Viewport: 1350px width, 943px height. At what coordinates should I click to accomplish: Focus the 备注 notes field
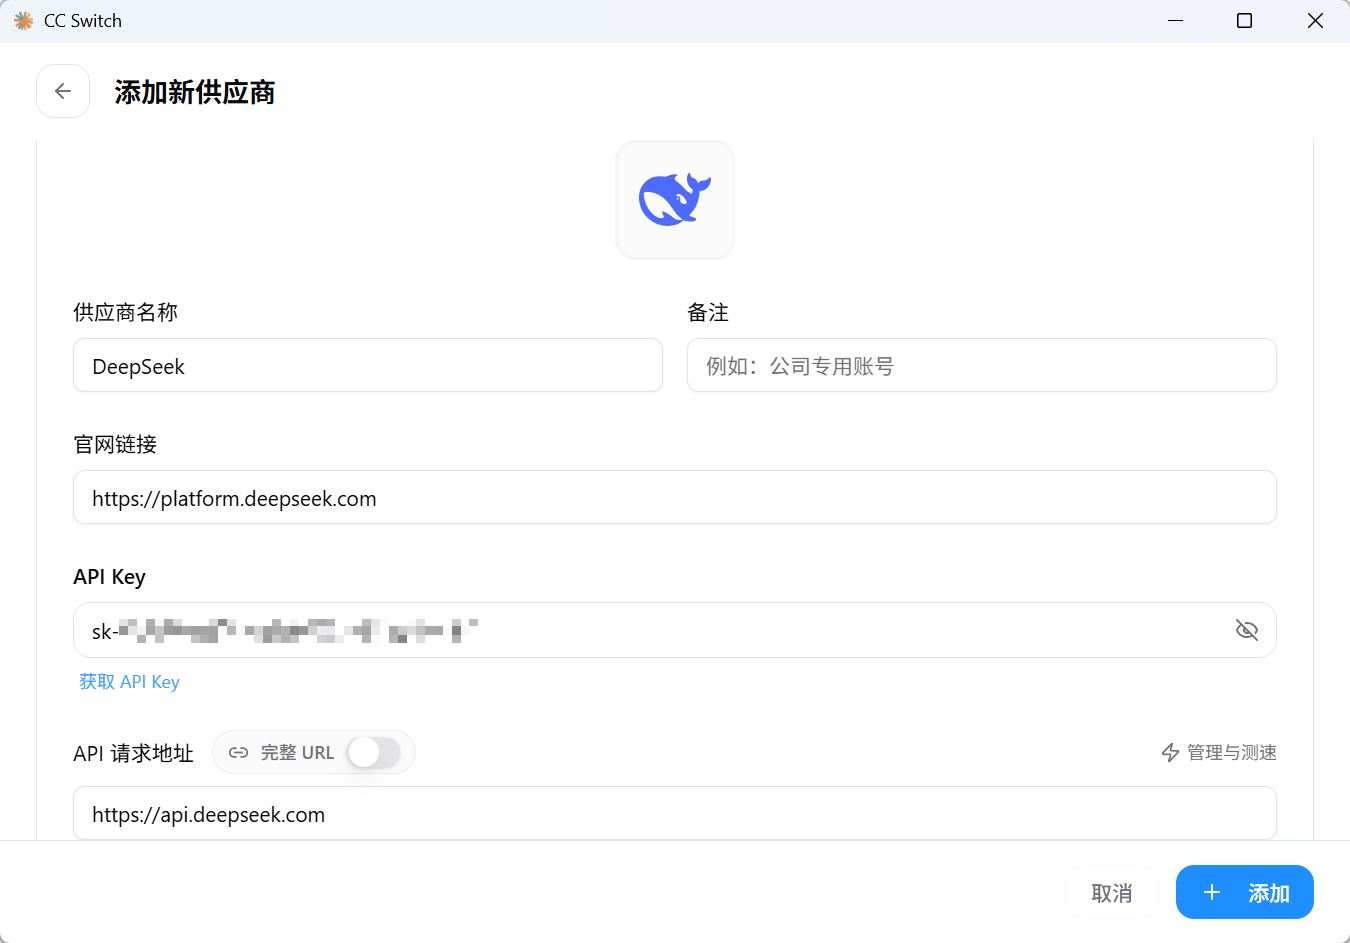[x=982, y=366]
